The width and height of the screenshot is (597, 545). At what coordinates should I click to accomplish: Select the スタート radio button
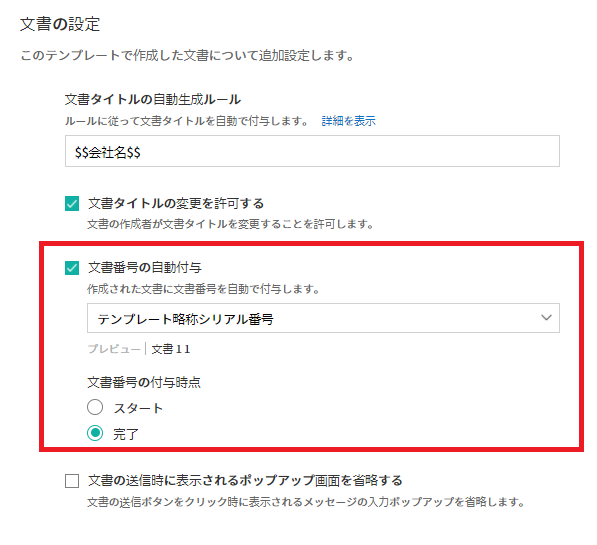point(95,407)
